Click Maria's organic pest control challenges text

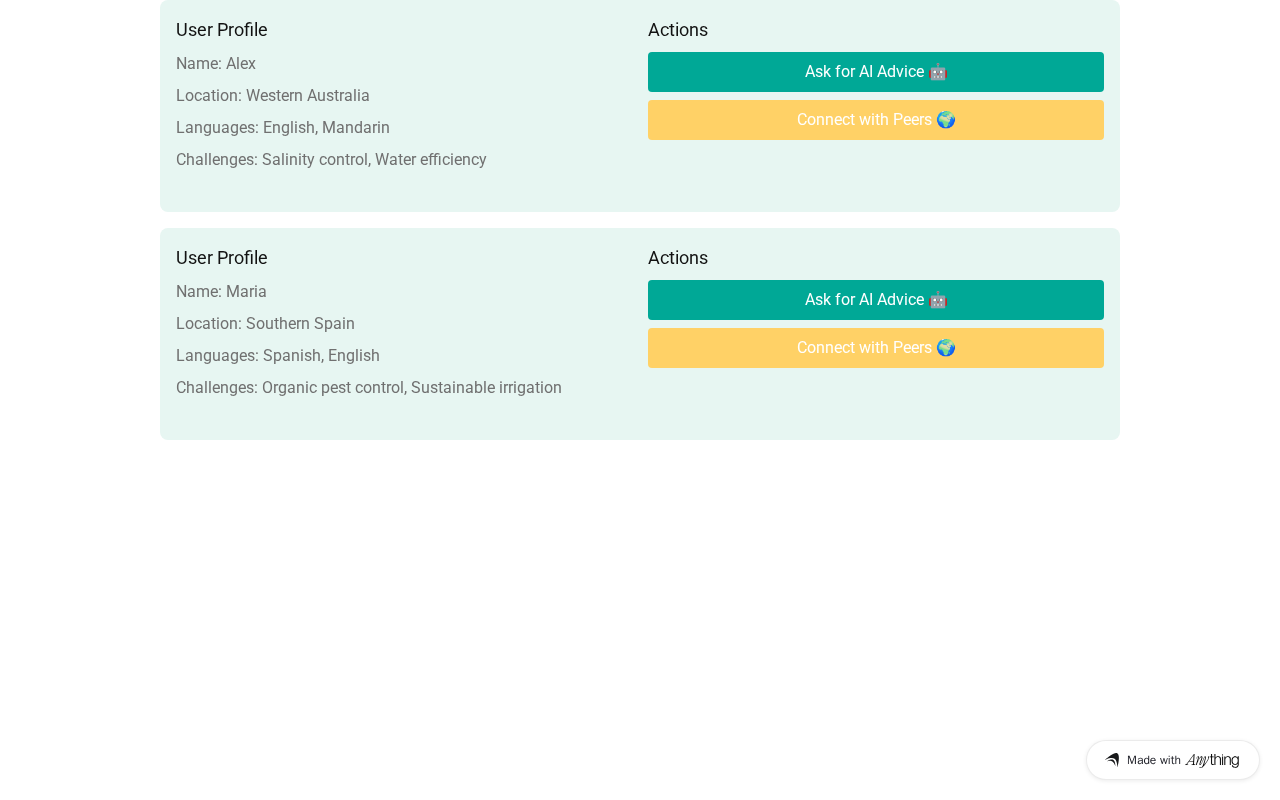369,388
